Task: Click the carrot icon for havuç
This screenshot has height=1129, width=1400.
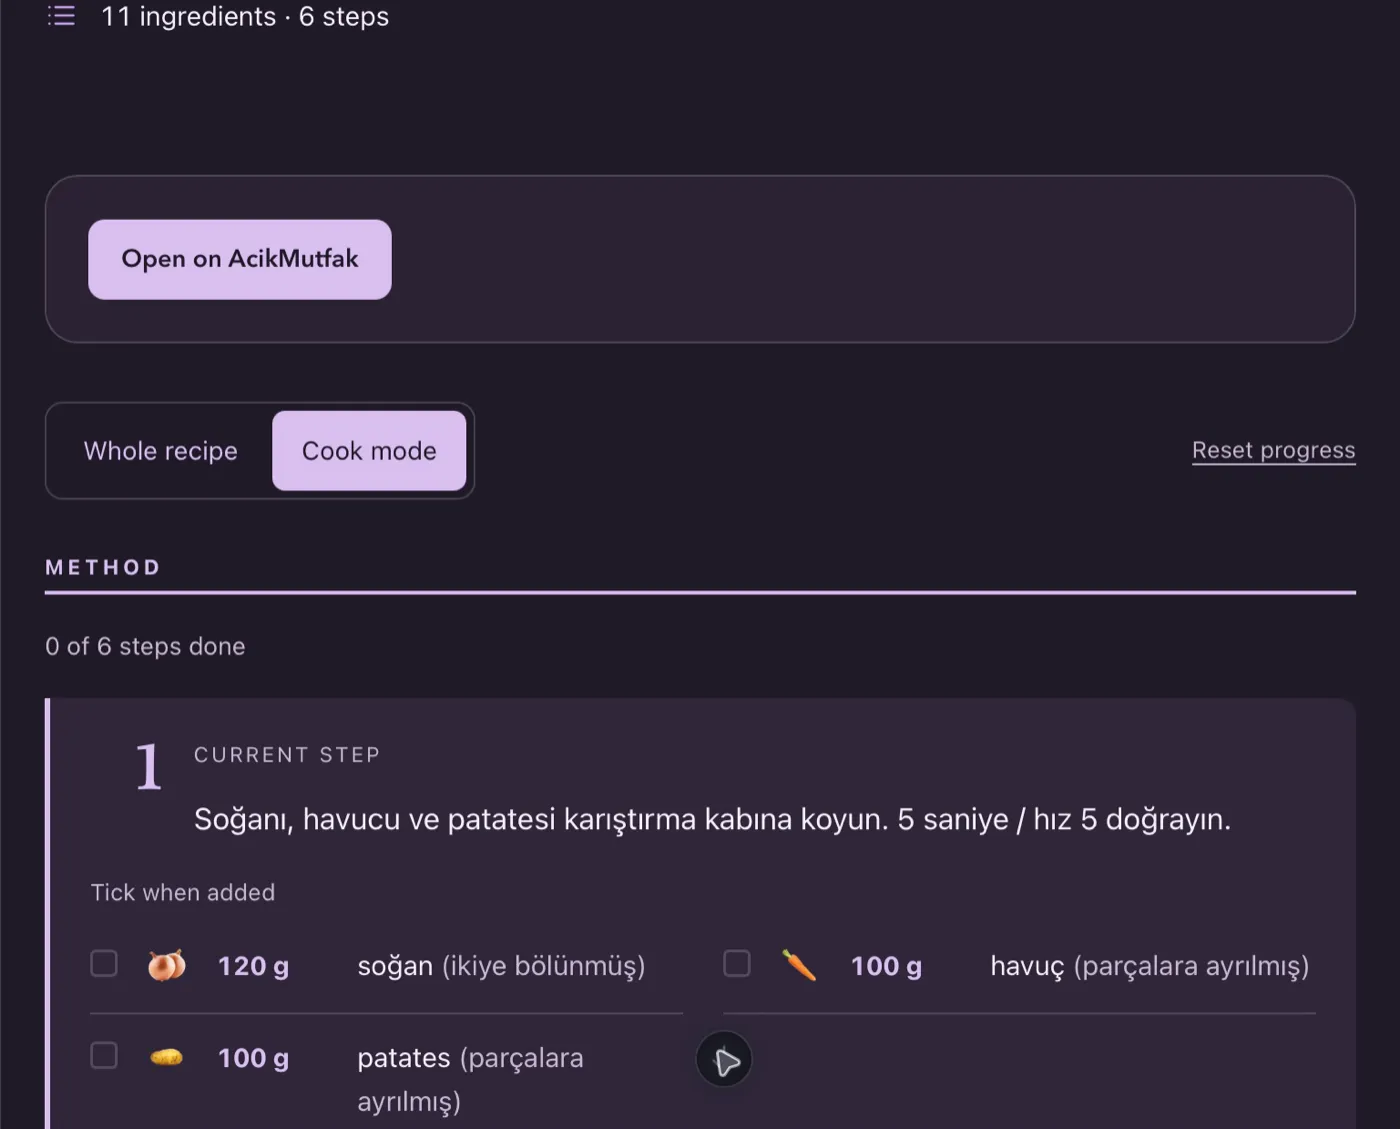Action: coord(799,965)
